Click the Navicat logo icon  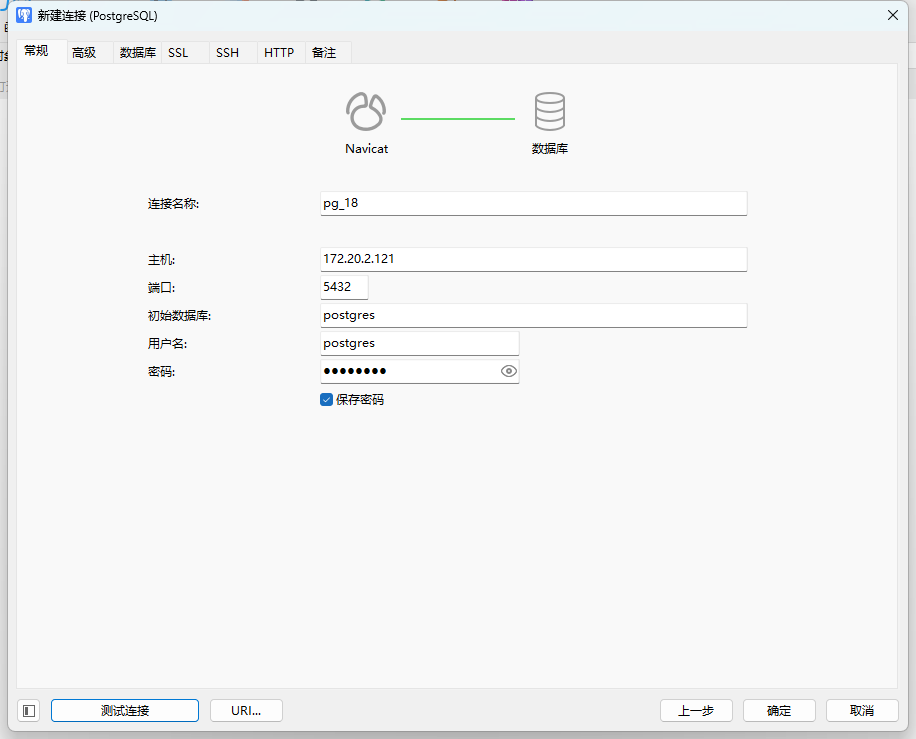(366, 111)
